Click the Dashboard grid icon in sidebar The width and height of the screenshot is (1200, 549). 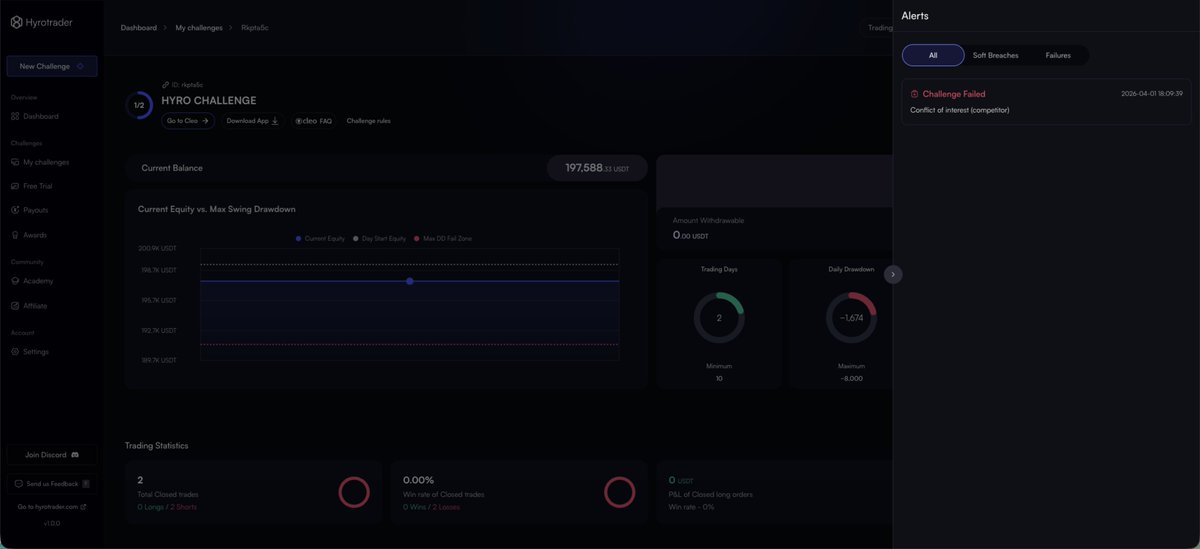pyautogui.click(x=15, y=116)
